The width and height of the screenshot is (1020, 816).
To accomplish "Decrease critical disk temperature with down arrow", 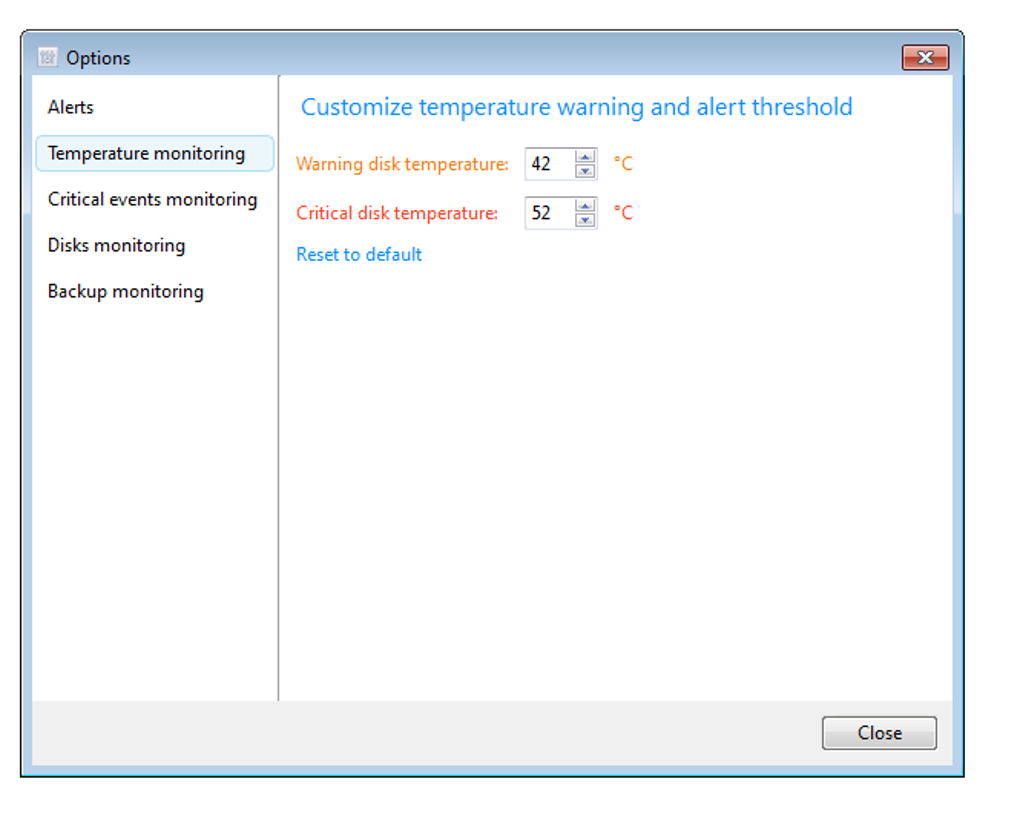I will [x=585, y=220].
